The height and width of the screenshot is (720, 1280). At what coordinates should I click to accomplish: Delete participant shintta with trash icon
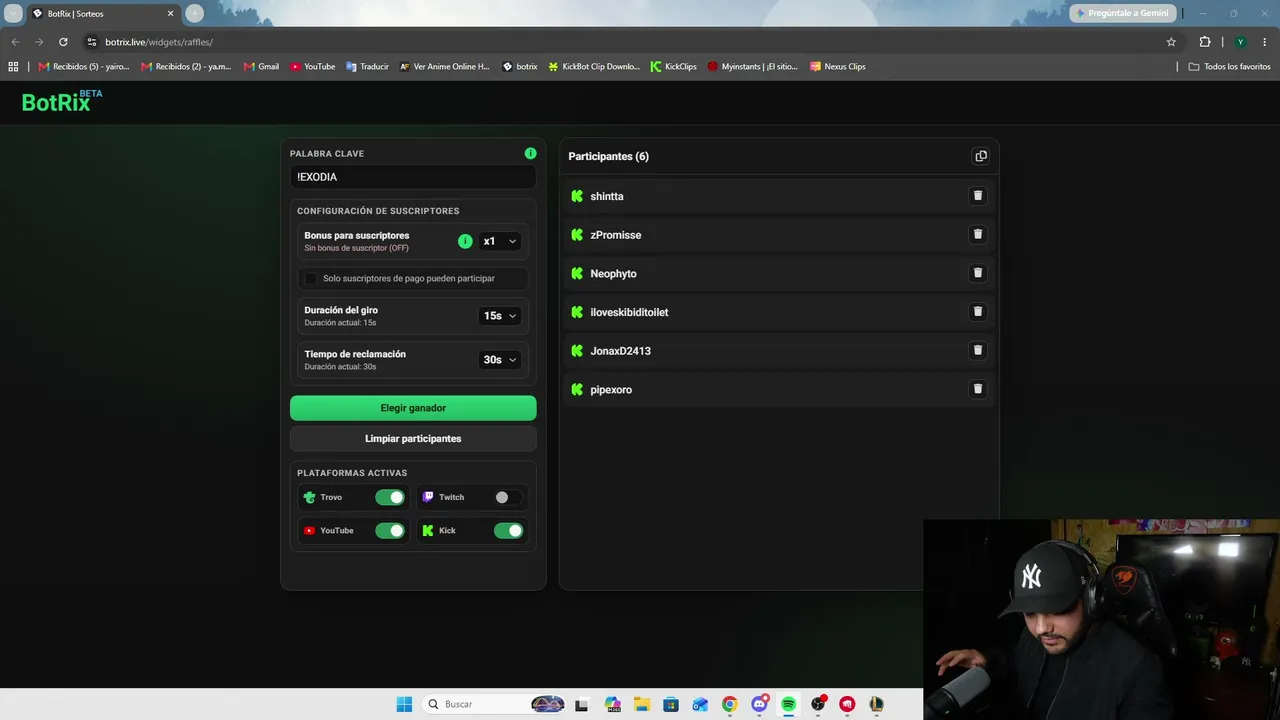coord(978,196)
